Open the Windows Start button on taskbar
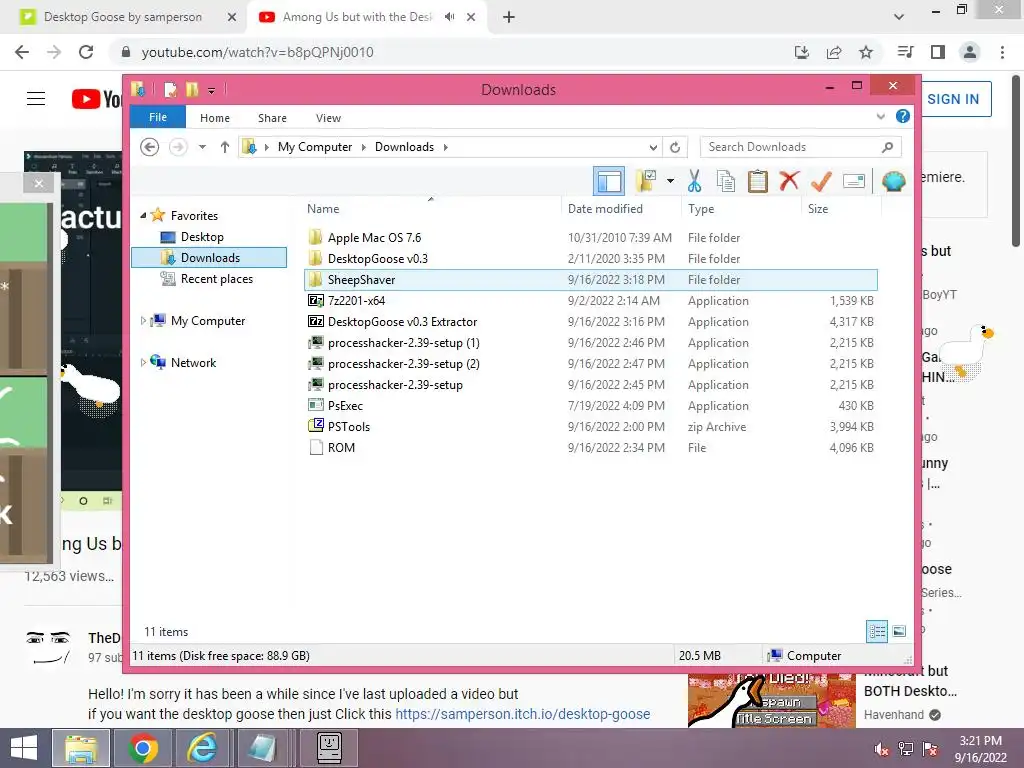 pyautogui.click(x=24, y=748)
